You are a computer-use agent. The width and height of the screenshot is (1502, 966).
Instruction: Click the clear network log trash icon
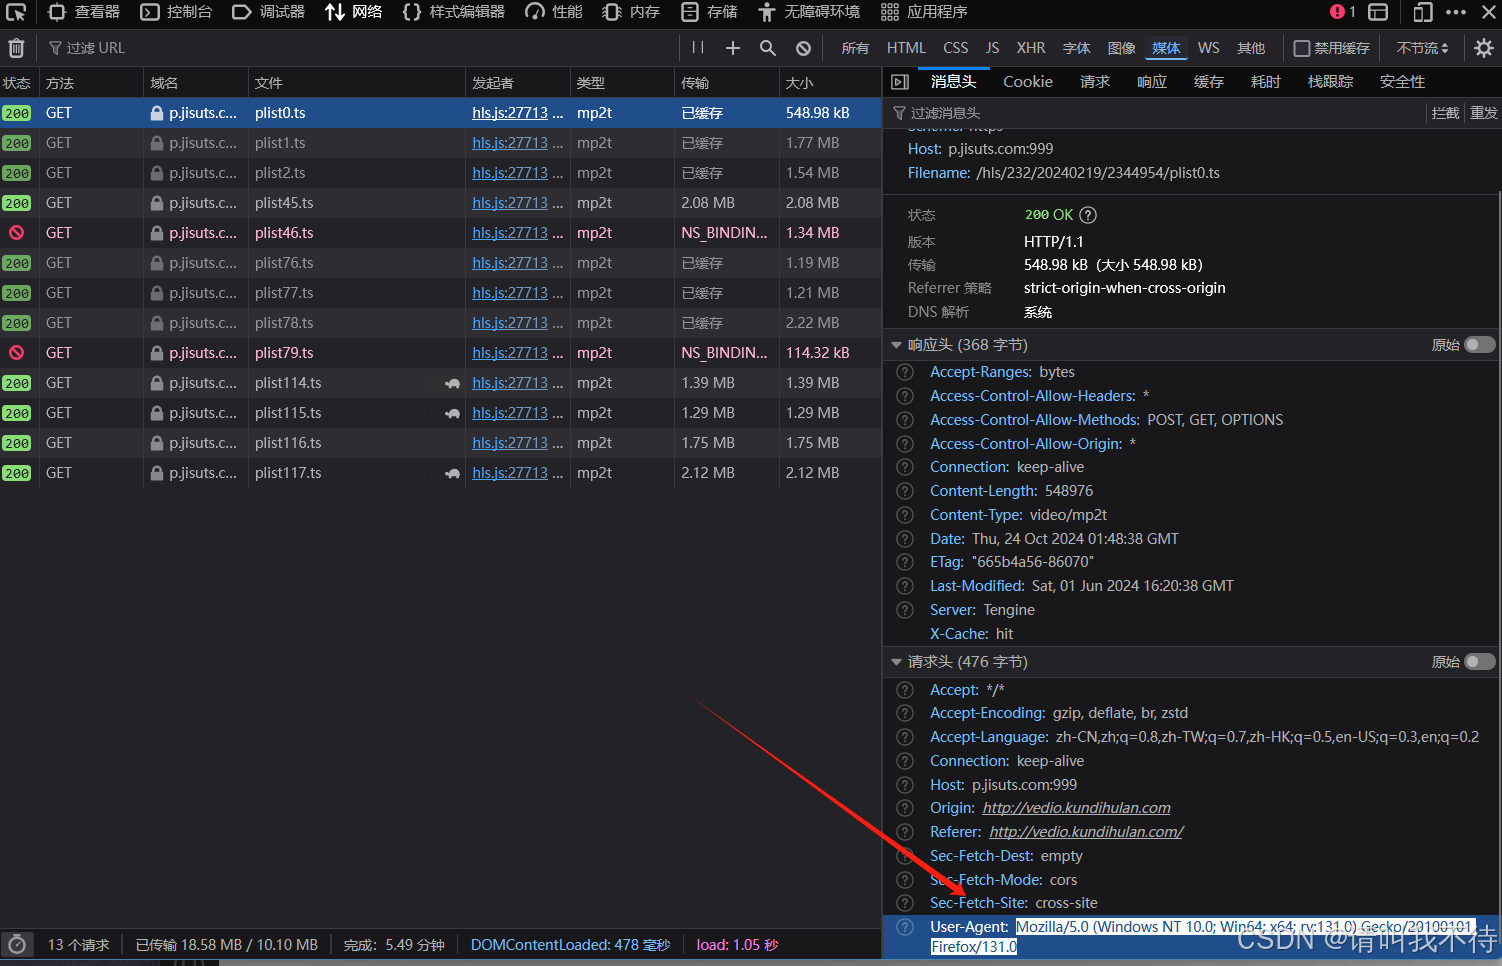coord(16,48)
